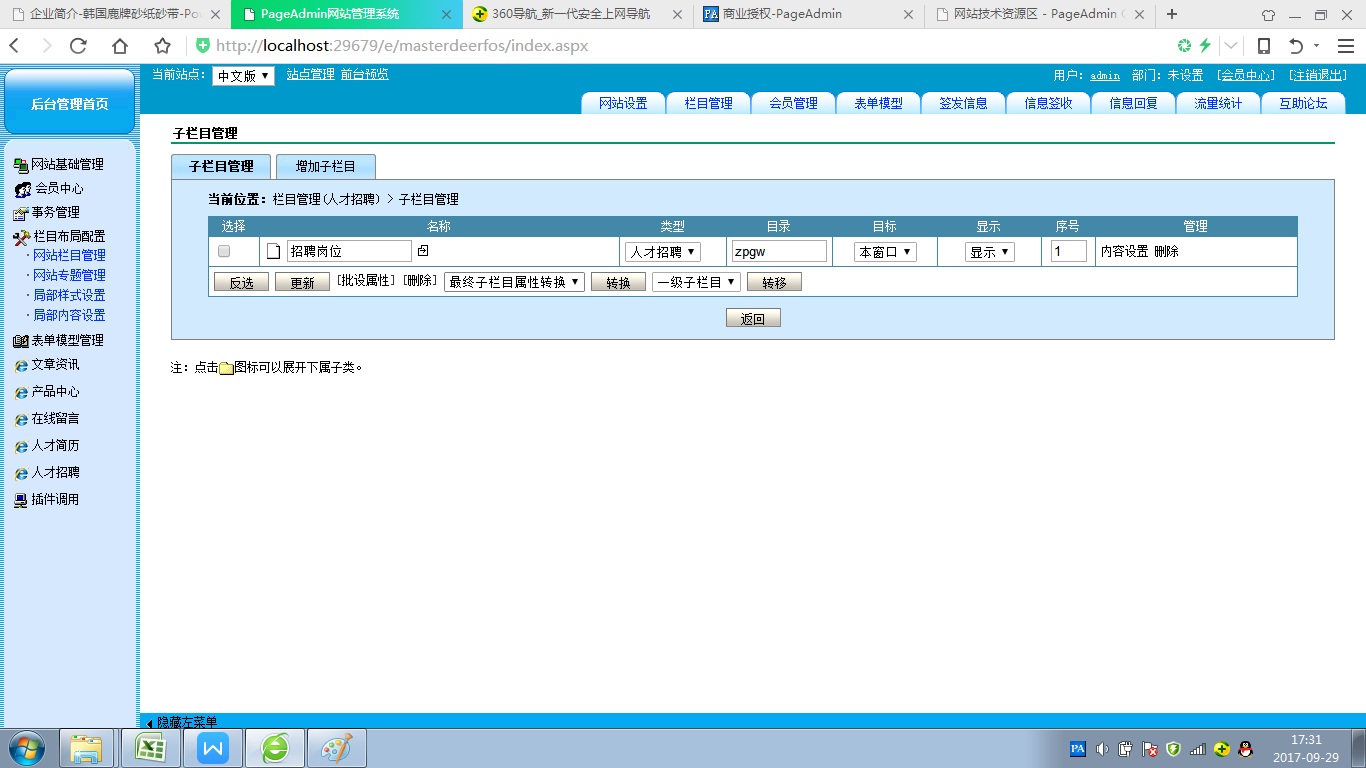Click the Windows Start button

coord(27,748)
